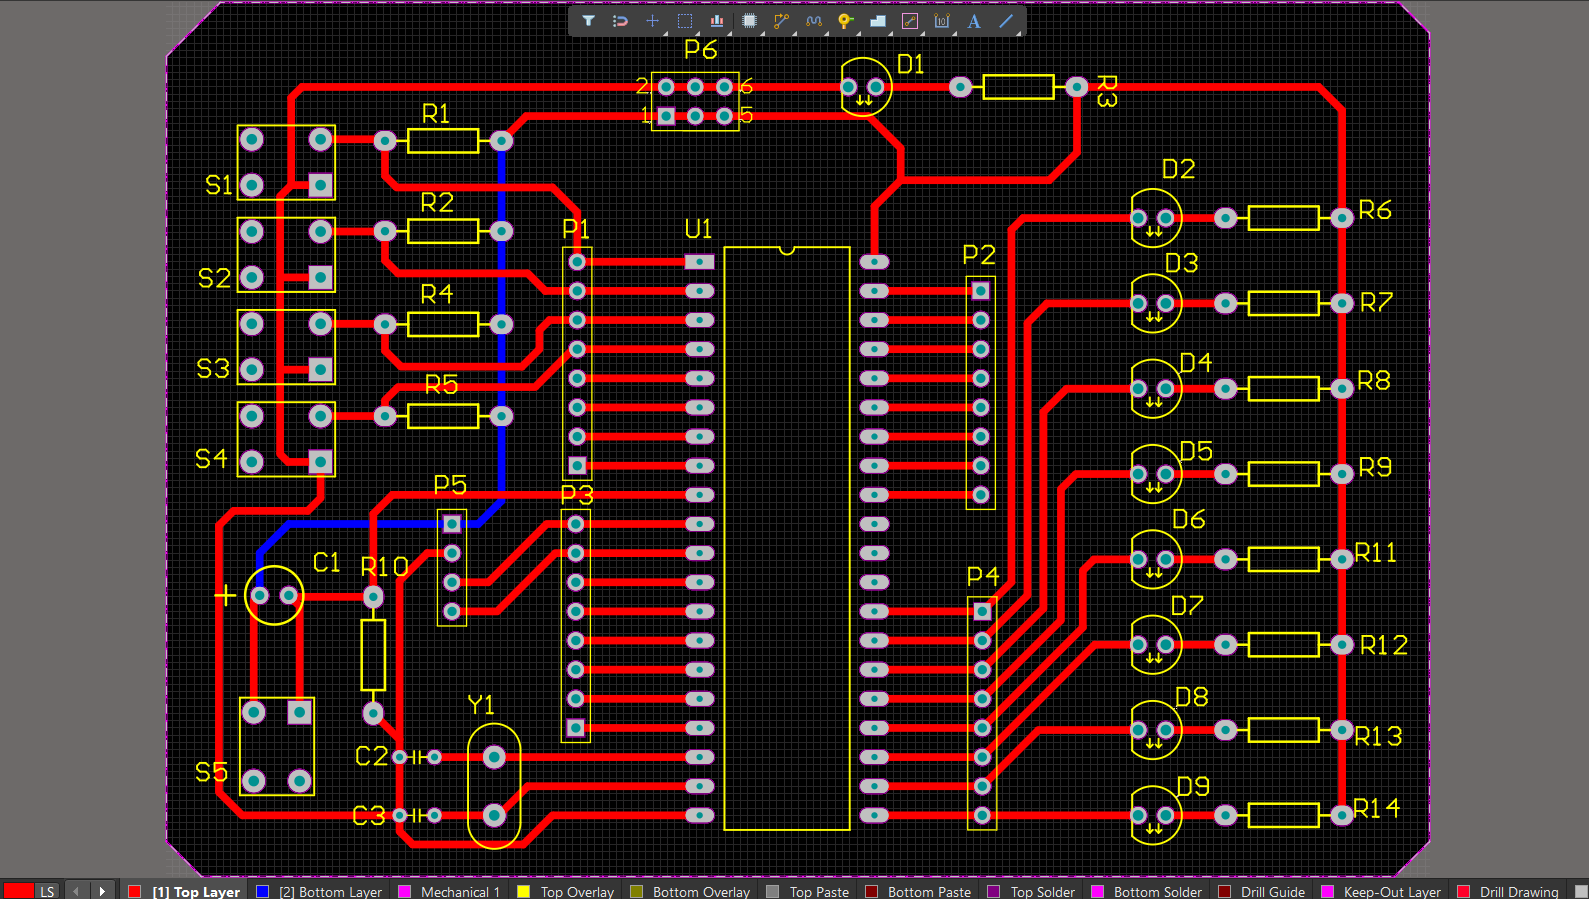The height and width of the screenshot is (899, 1589).
Task: Select the Place Dimension tool
Action: [x=942, y=21]
